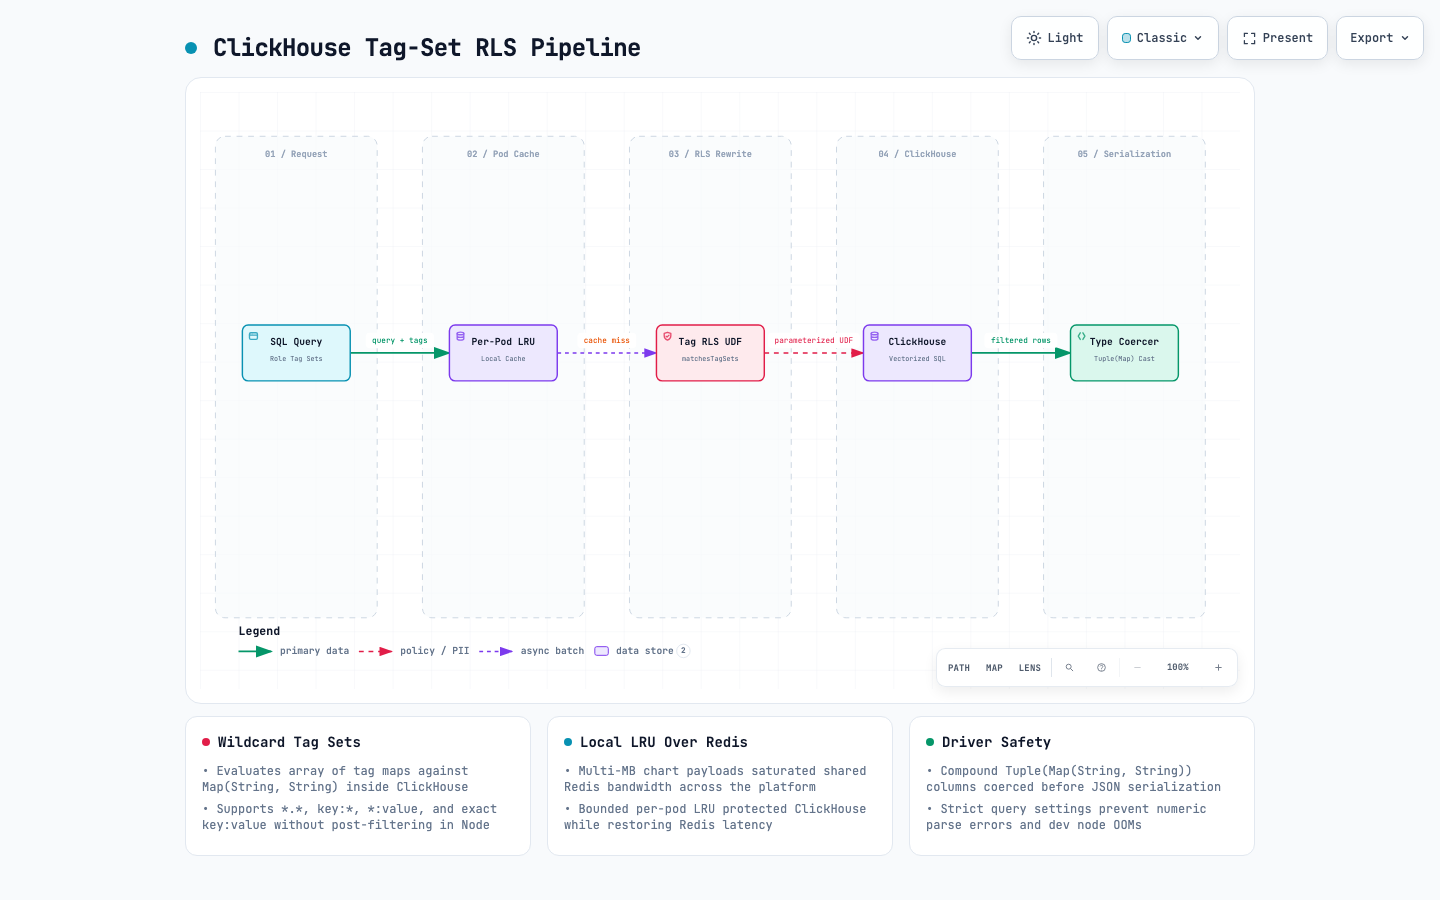Click the green primary data legend arrow
1440x900 pixels.
coord(255,651)
